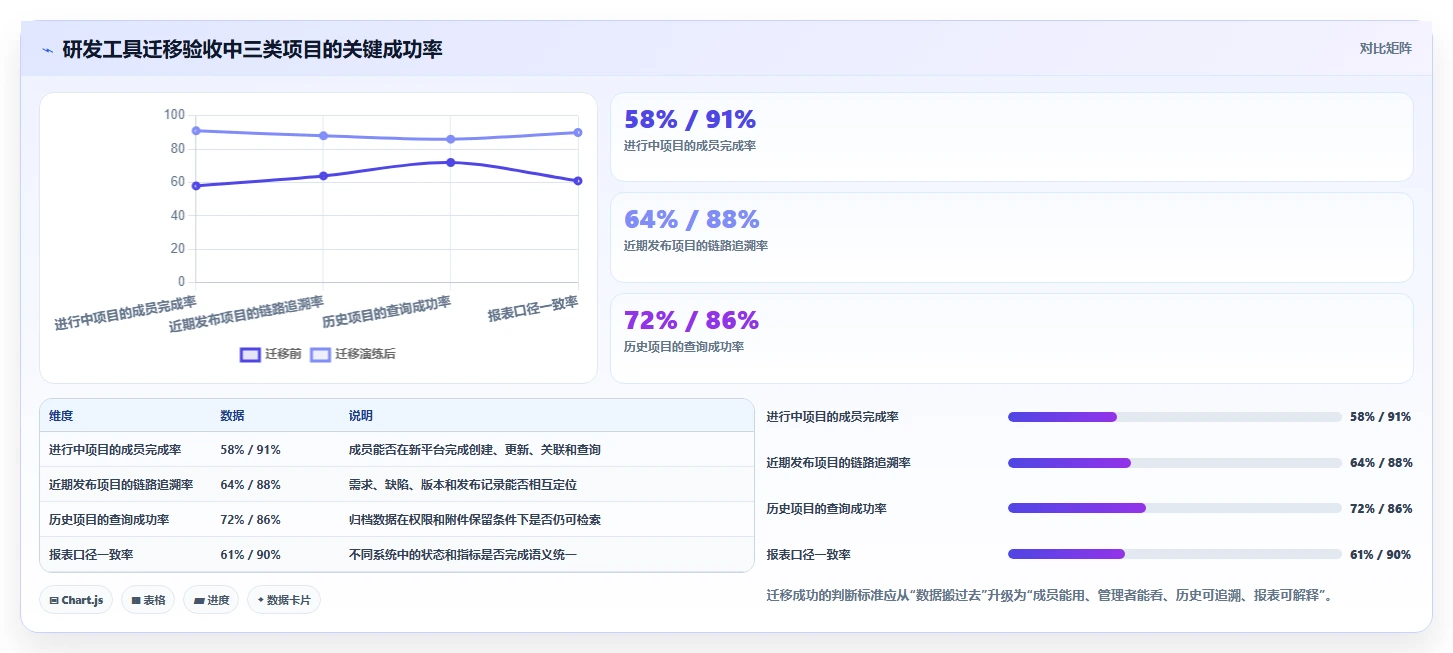The image size is (1453, 653).
Task: Click the title 研发工具迁移验收中三类项目的关键成功率
Action: (x=252, y=49)
